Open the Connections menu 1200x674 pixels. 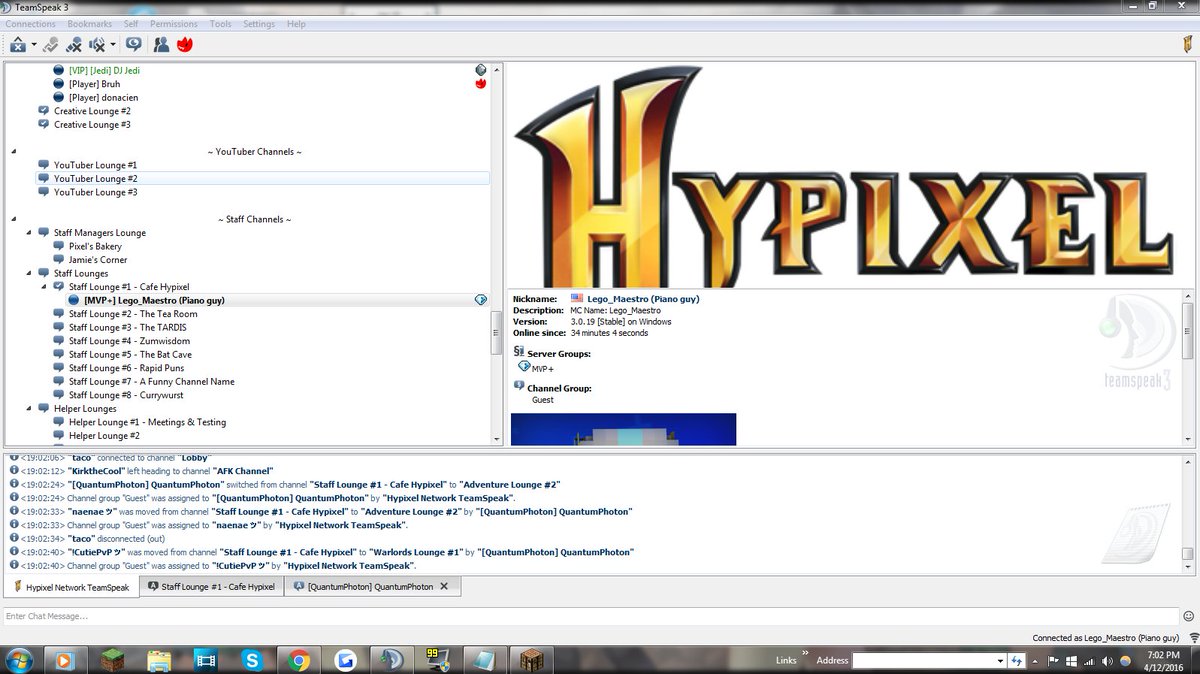[31, 24]
